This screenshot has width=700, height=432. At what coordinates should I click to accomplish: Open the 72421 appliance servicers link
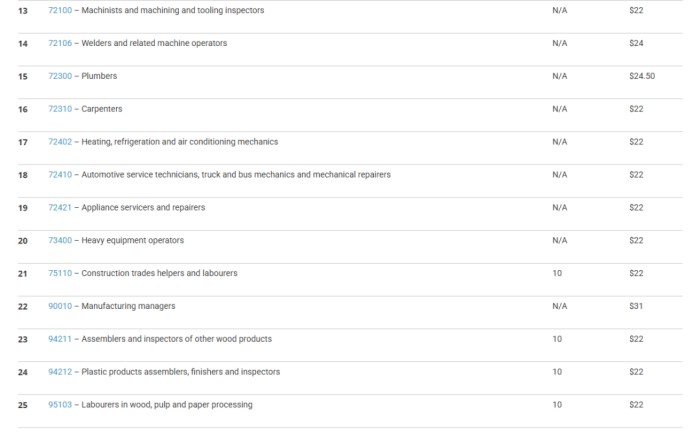[x=59, y=208]
